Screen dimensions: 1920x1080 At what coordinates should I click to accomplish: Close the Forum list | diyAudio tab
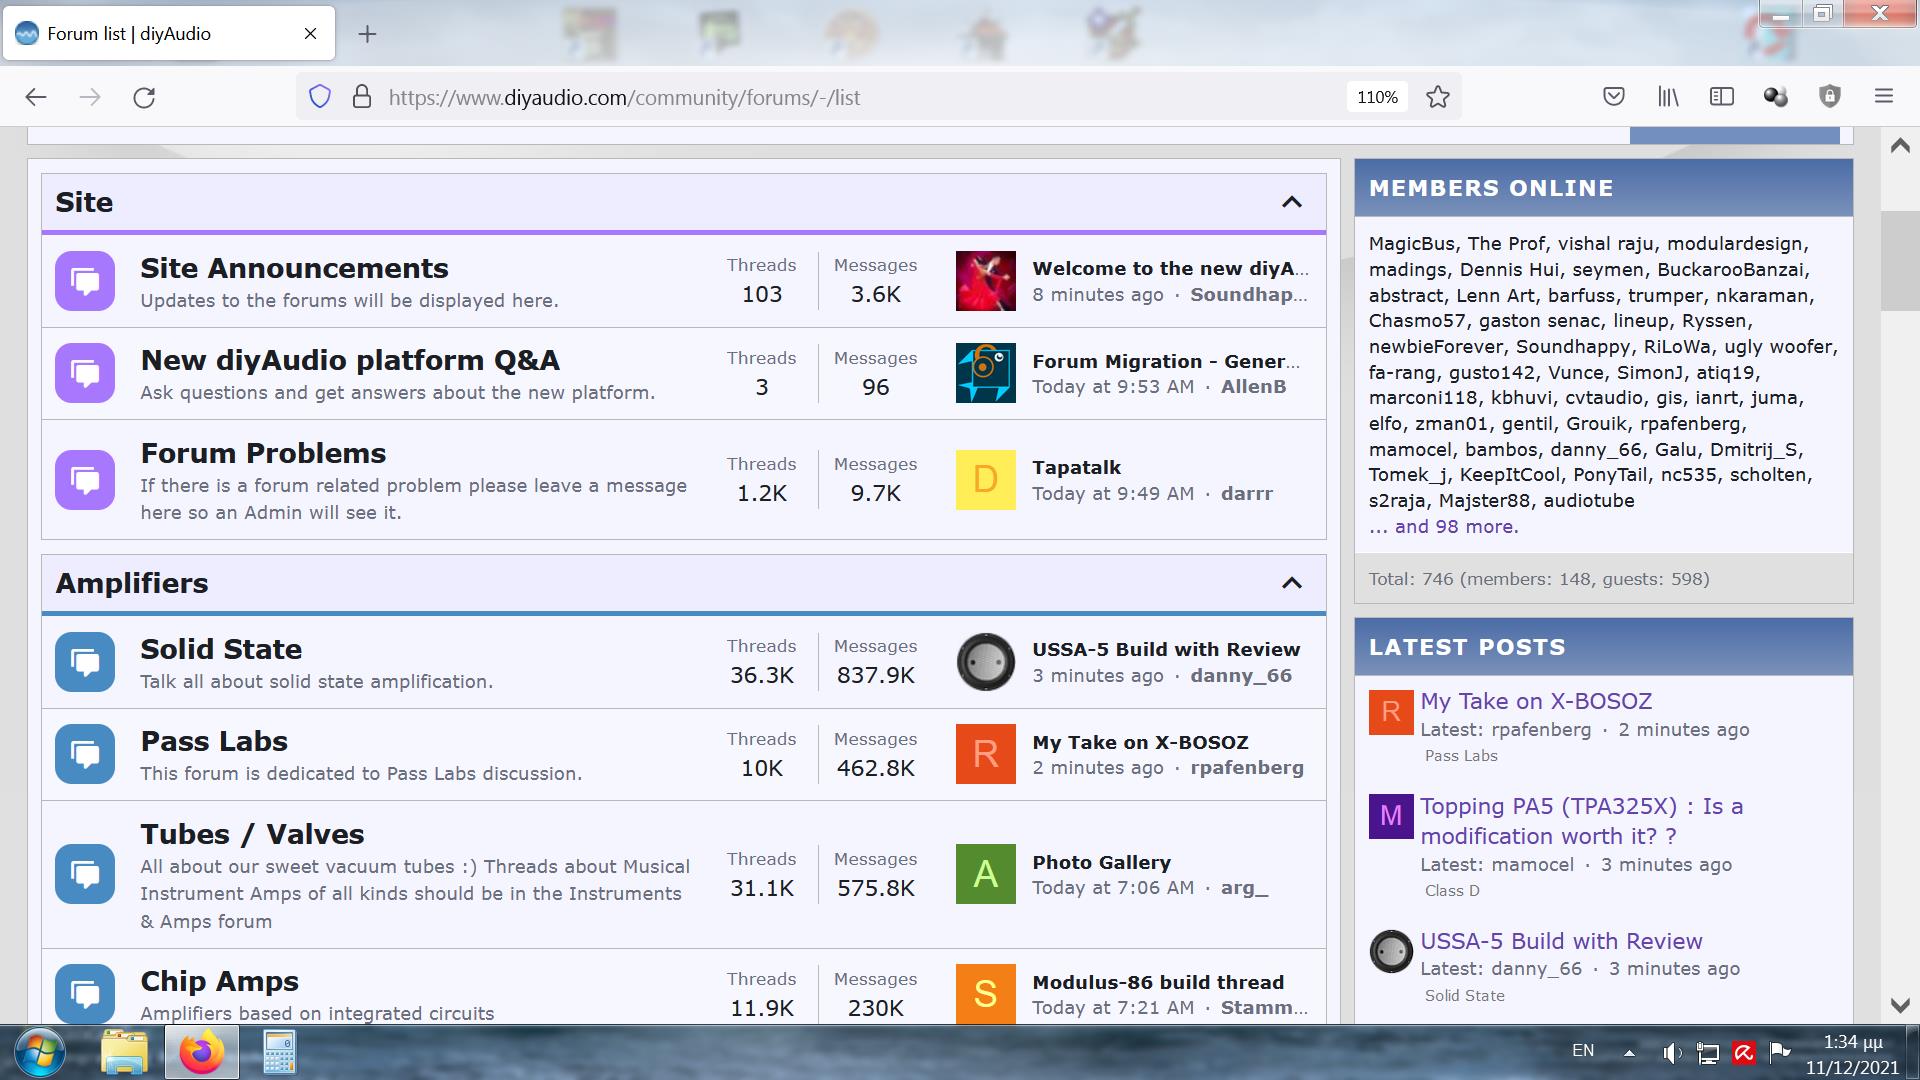point(310,34)
